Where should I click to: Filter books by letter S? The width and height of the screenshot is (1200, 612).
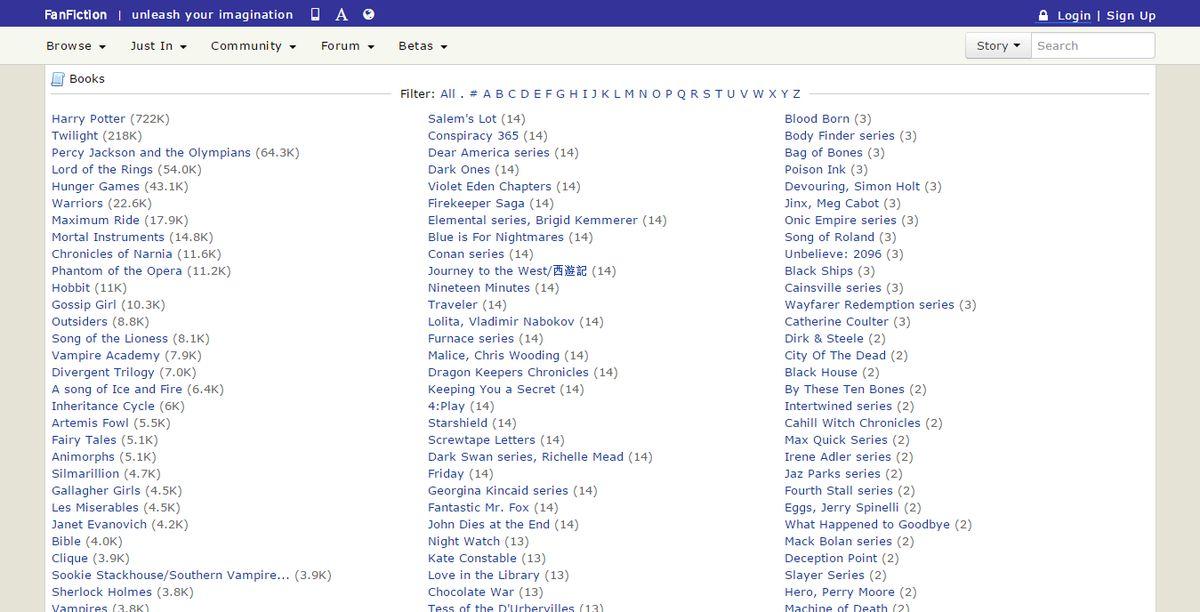[x=706, y=94]
